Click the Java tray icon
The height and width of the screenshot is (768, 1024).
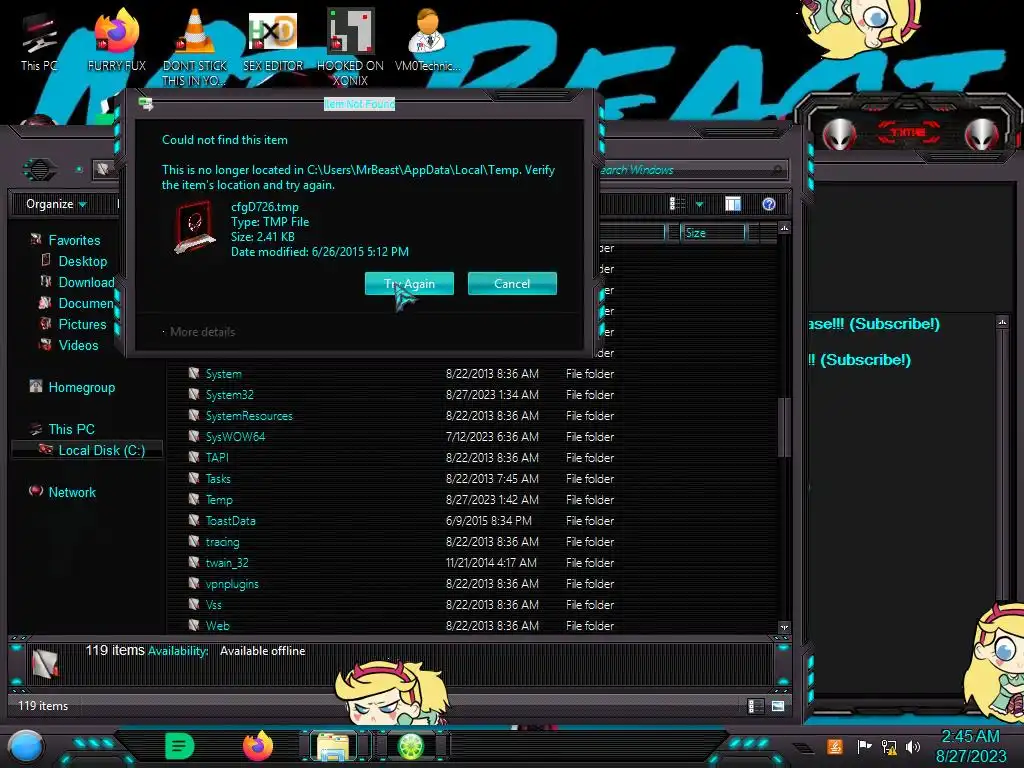click(x=835, y=746)
